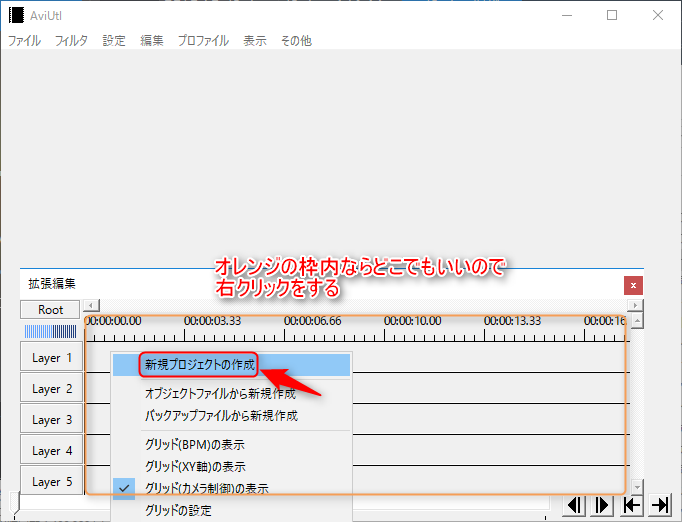Viewport: 682px width, 522px height.
Task: Open the その他 menu
Action: [296, 41]
